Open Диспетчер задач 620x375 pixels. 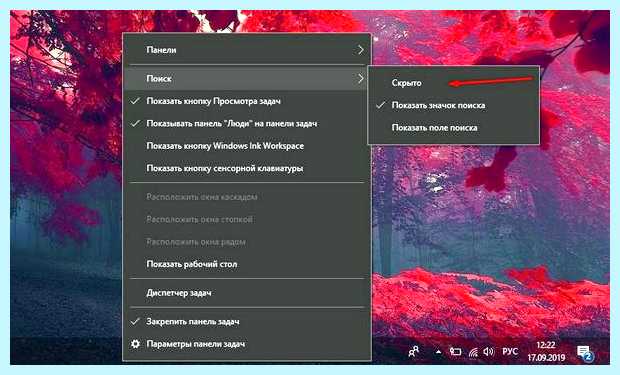pos(247,293)
